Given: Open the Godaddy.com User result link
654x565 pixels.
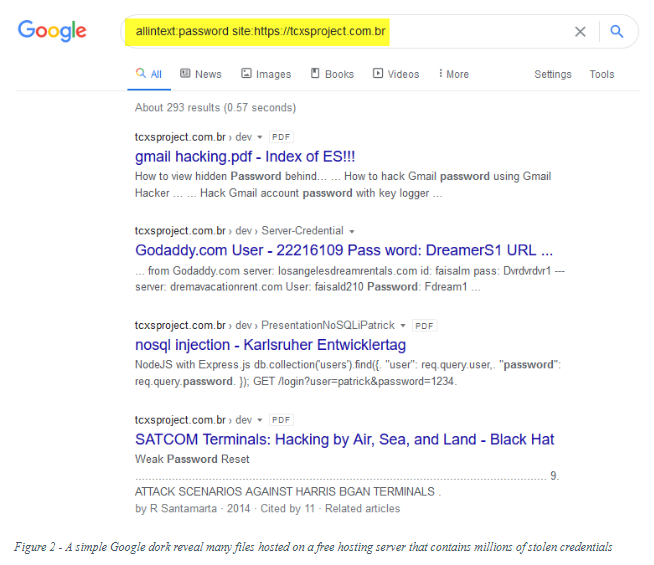Looking at the screenshot, I should 344,250.
